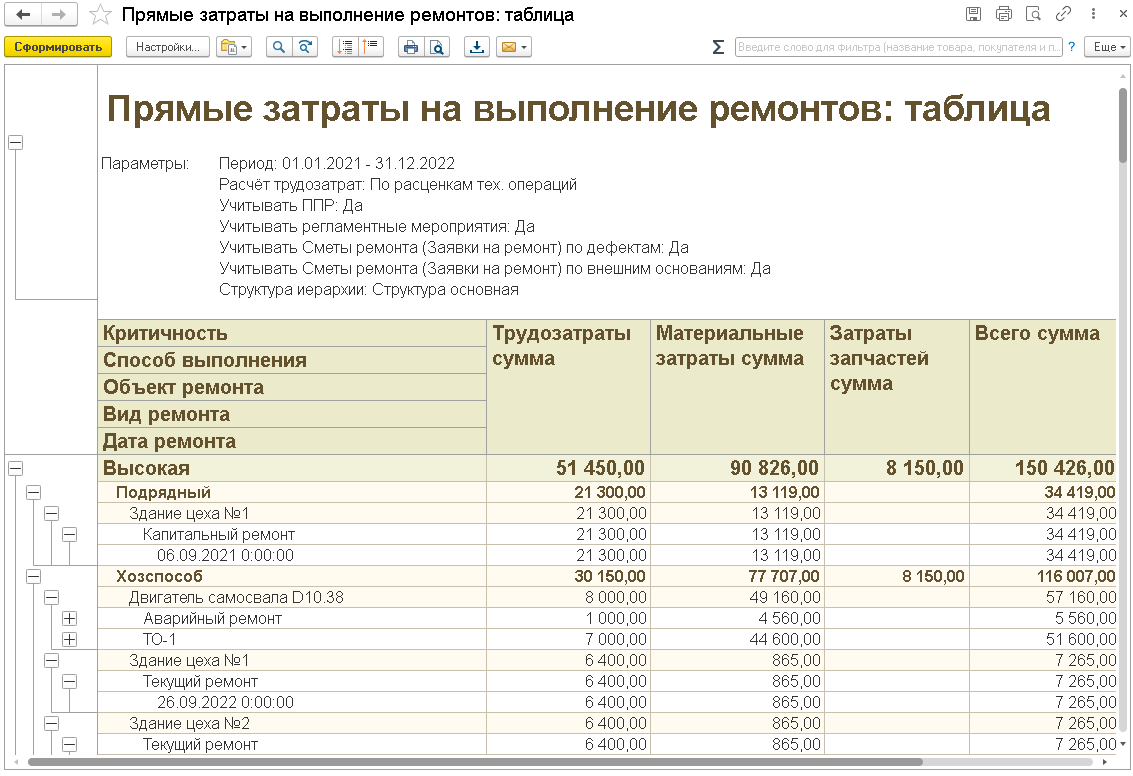The height and width of the screenshot is (776, 1133).
Task: Open the send by email dropdown
Action: (x=514, y=47)
